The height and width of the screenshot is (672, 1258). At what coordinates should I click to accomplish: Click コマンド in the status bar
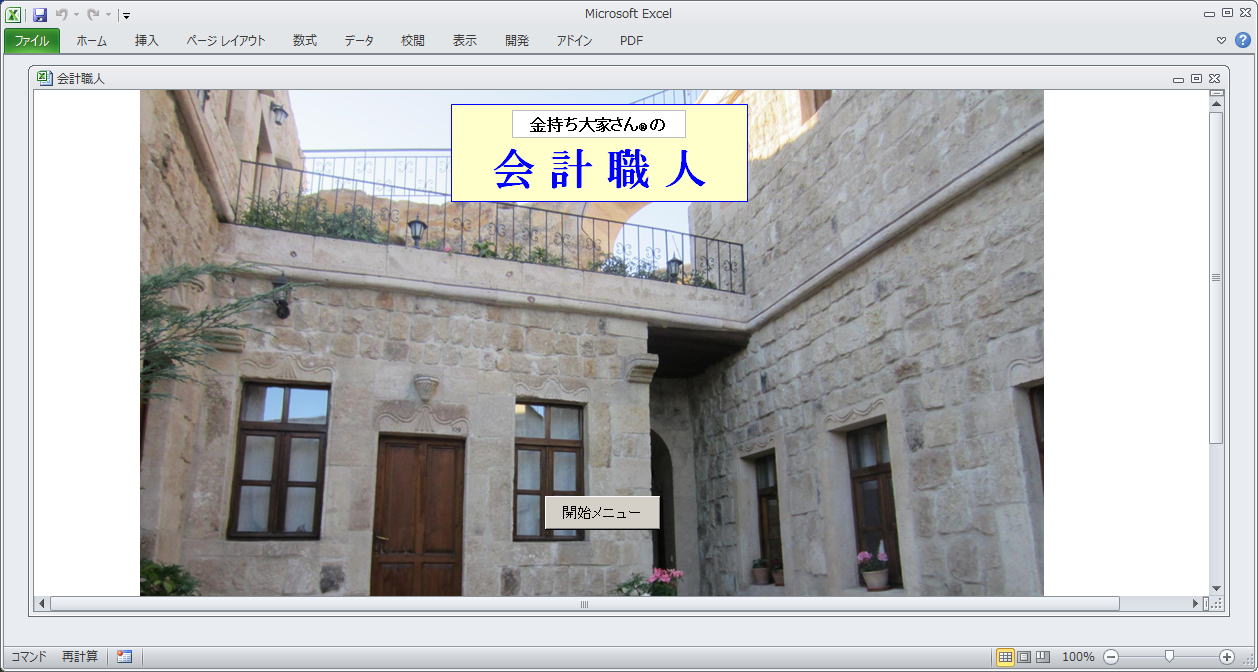(x=29, y=657)
